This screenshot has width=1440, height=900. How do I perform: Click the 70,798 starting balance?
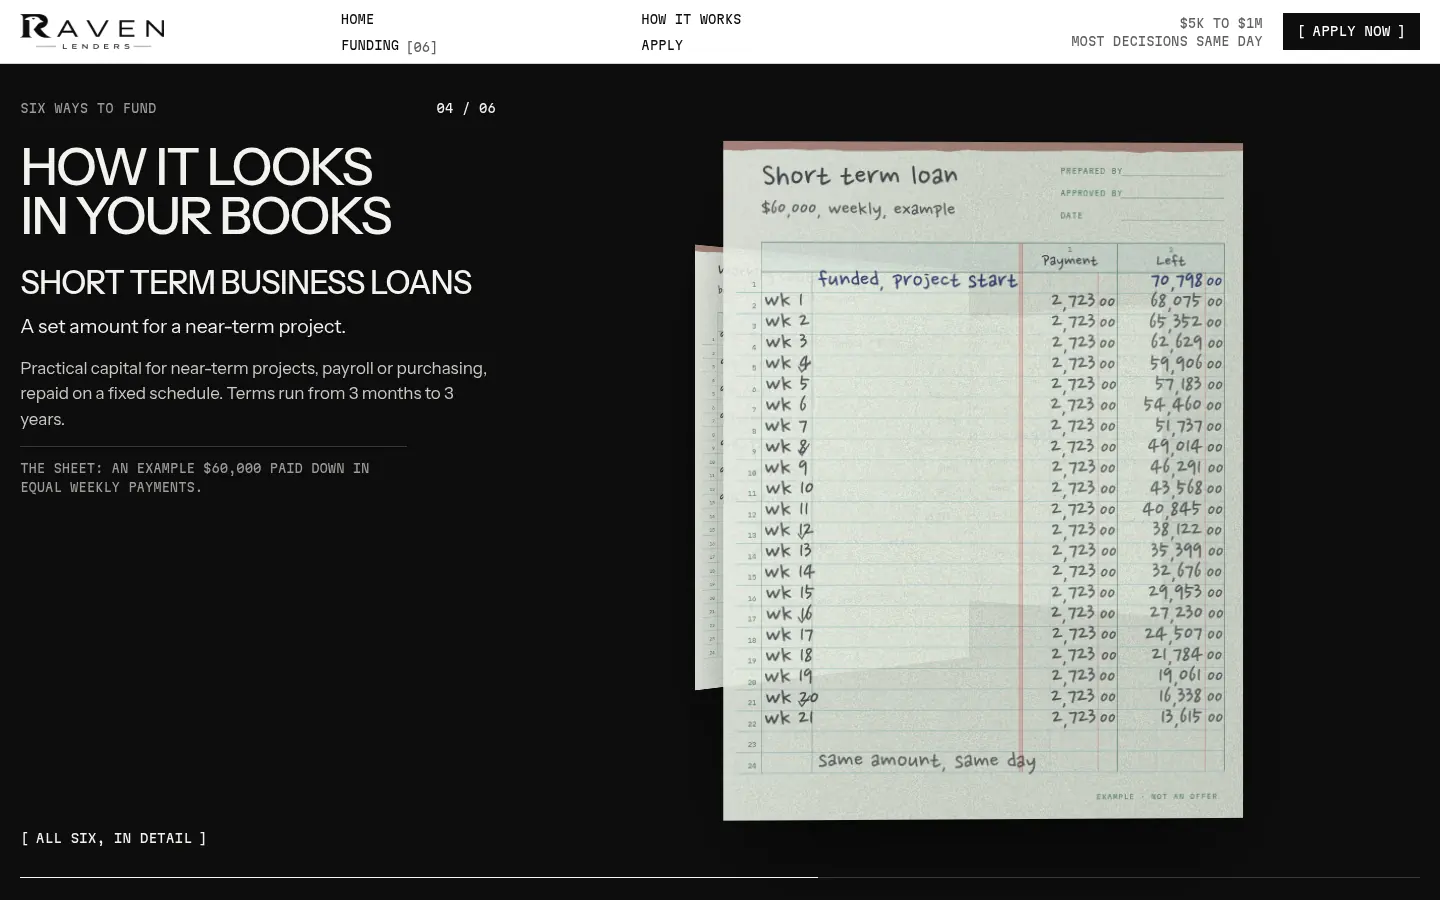(1186, 281)
